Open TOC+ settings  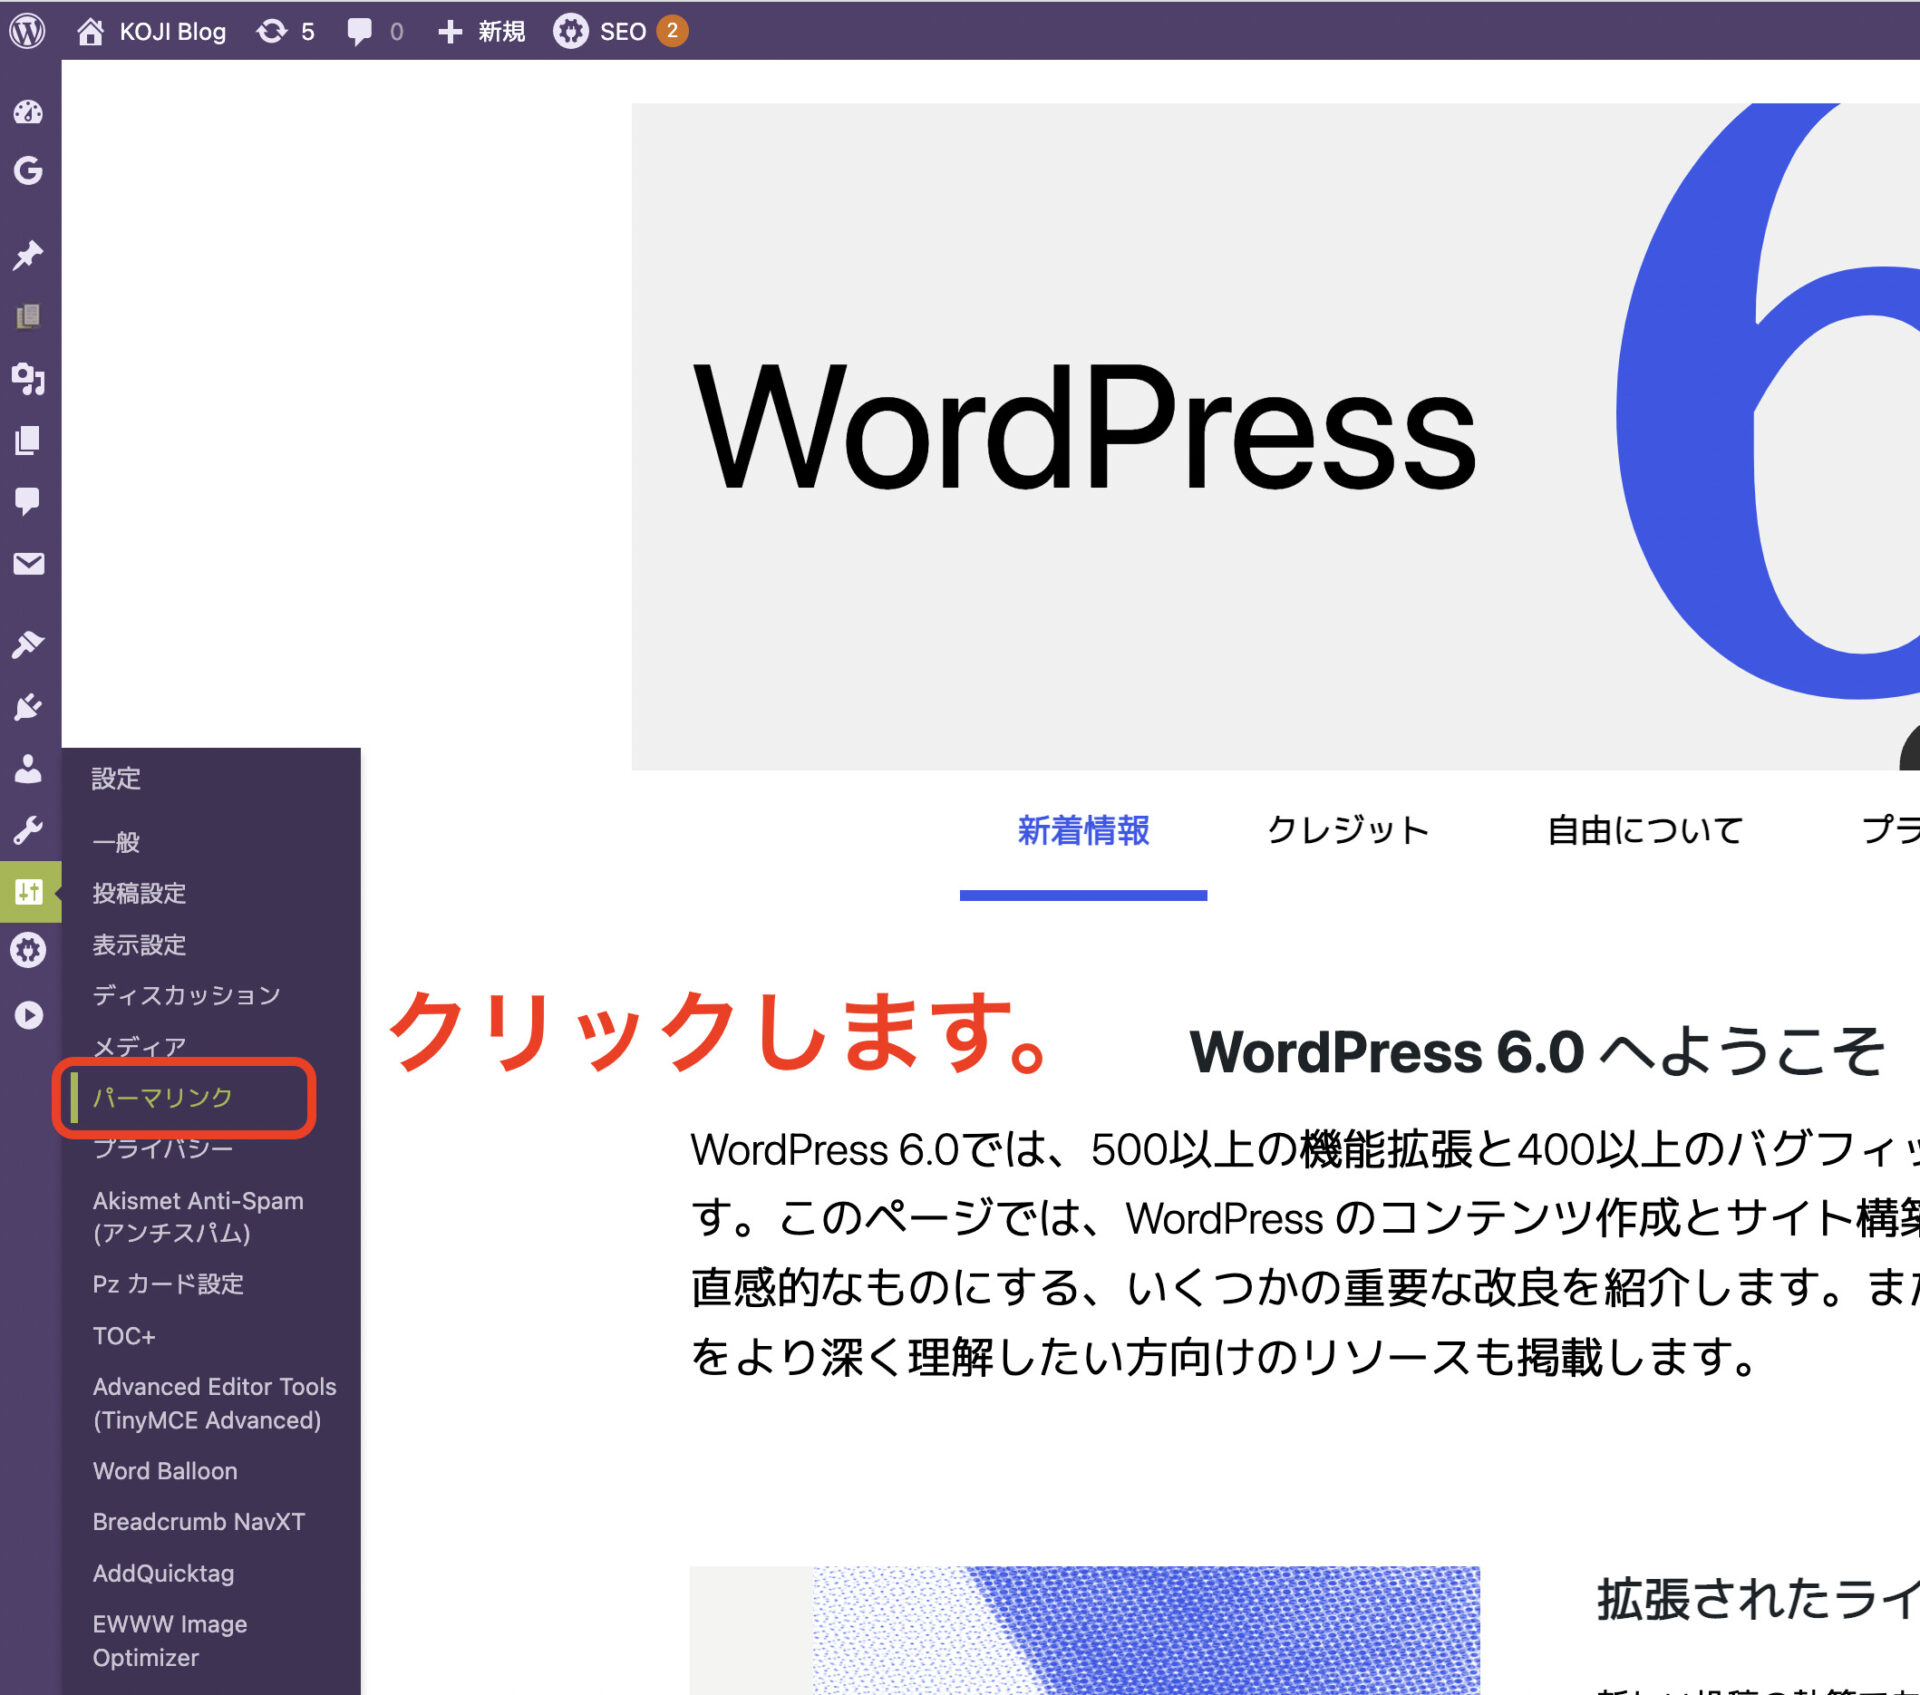pyautogui.click(x=124, y=1336)
